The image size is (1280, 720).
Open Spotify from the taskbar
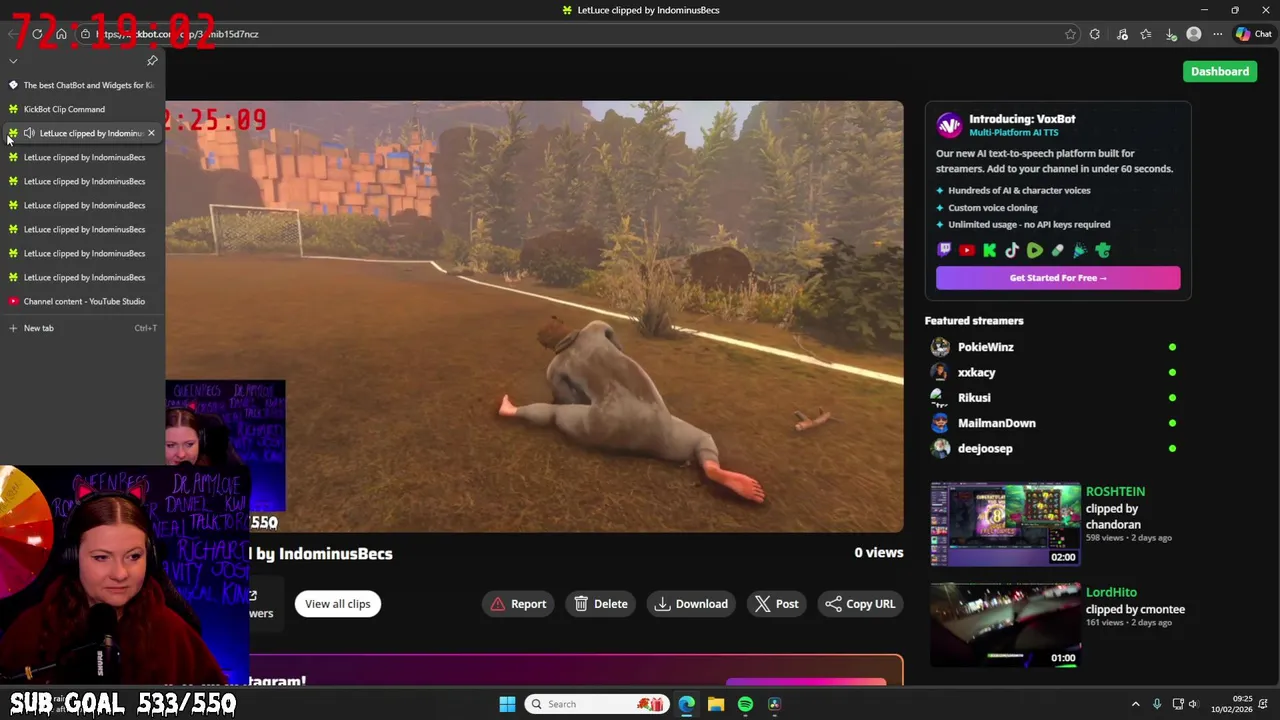[x=745, y=704]
